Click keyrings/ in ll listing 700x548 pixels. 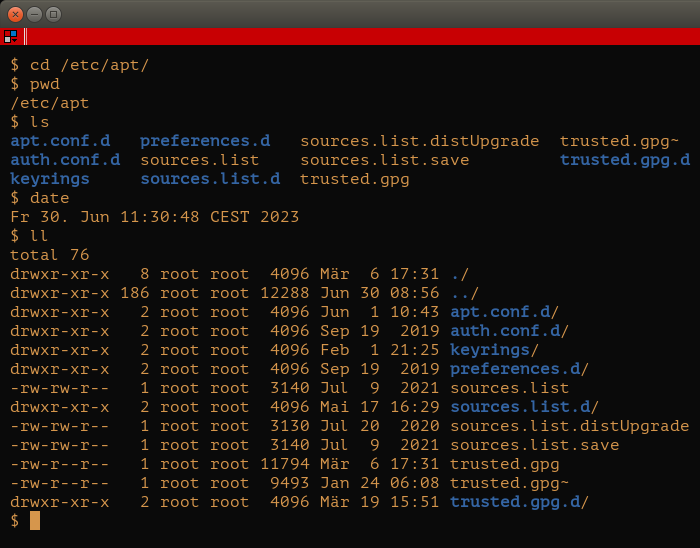click(494, 350)
